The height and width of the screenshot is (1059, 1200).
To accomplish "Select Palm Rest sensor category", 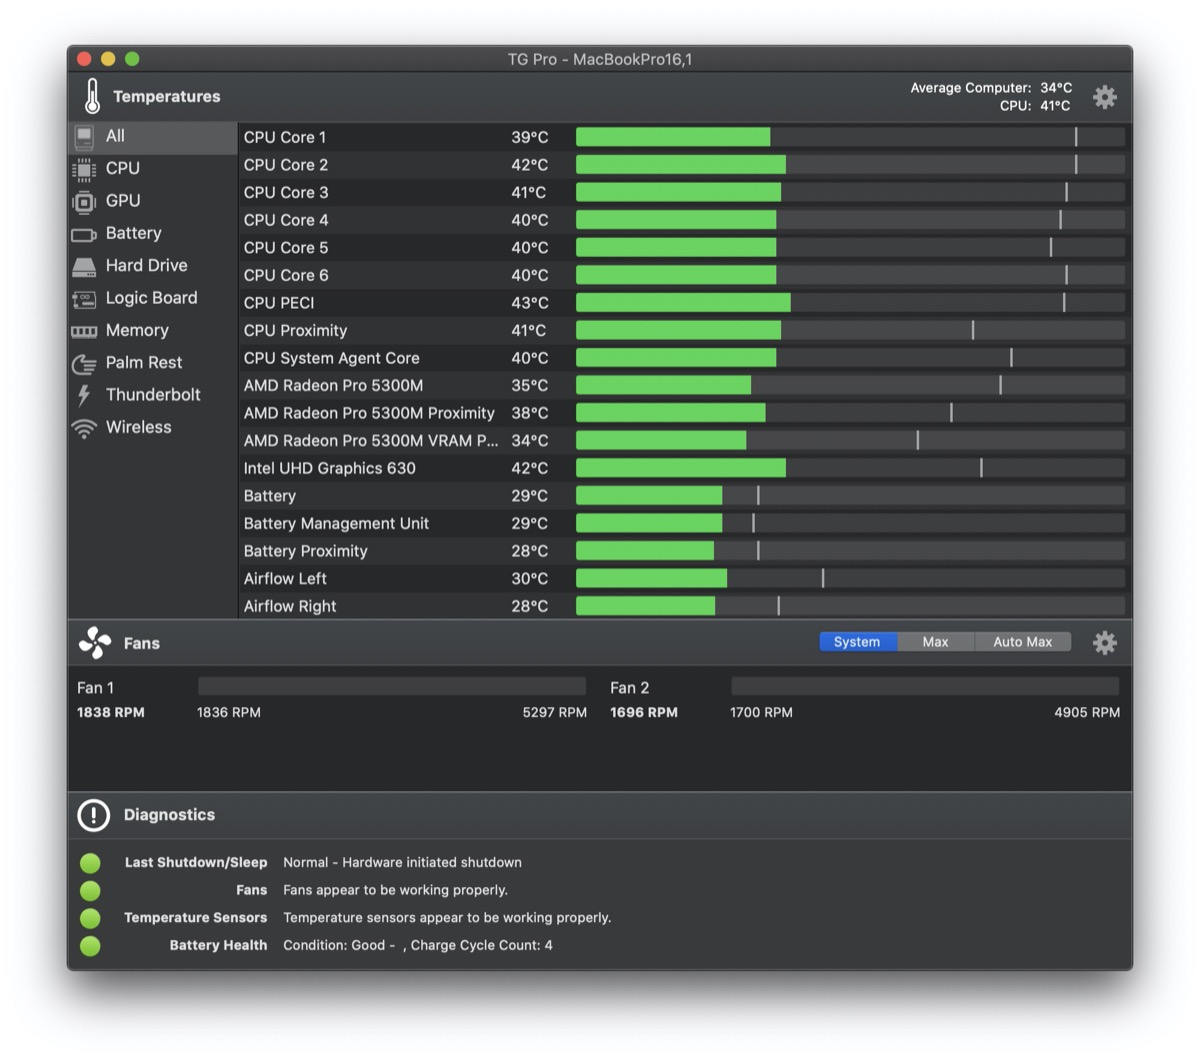I will pyautogui.click(x=143, y=363).
